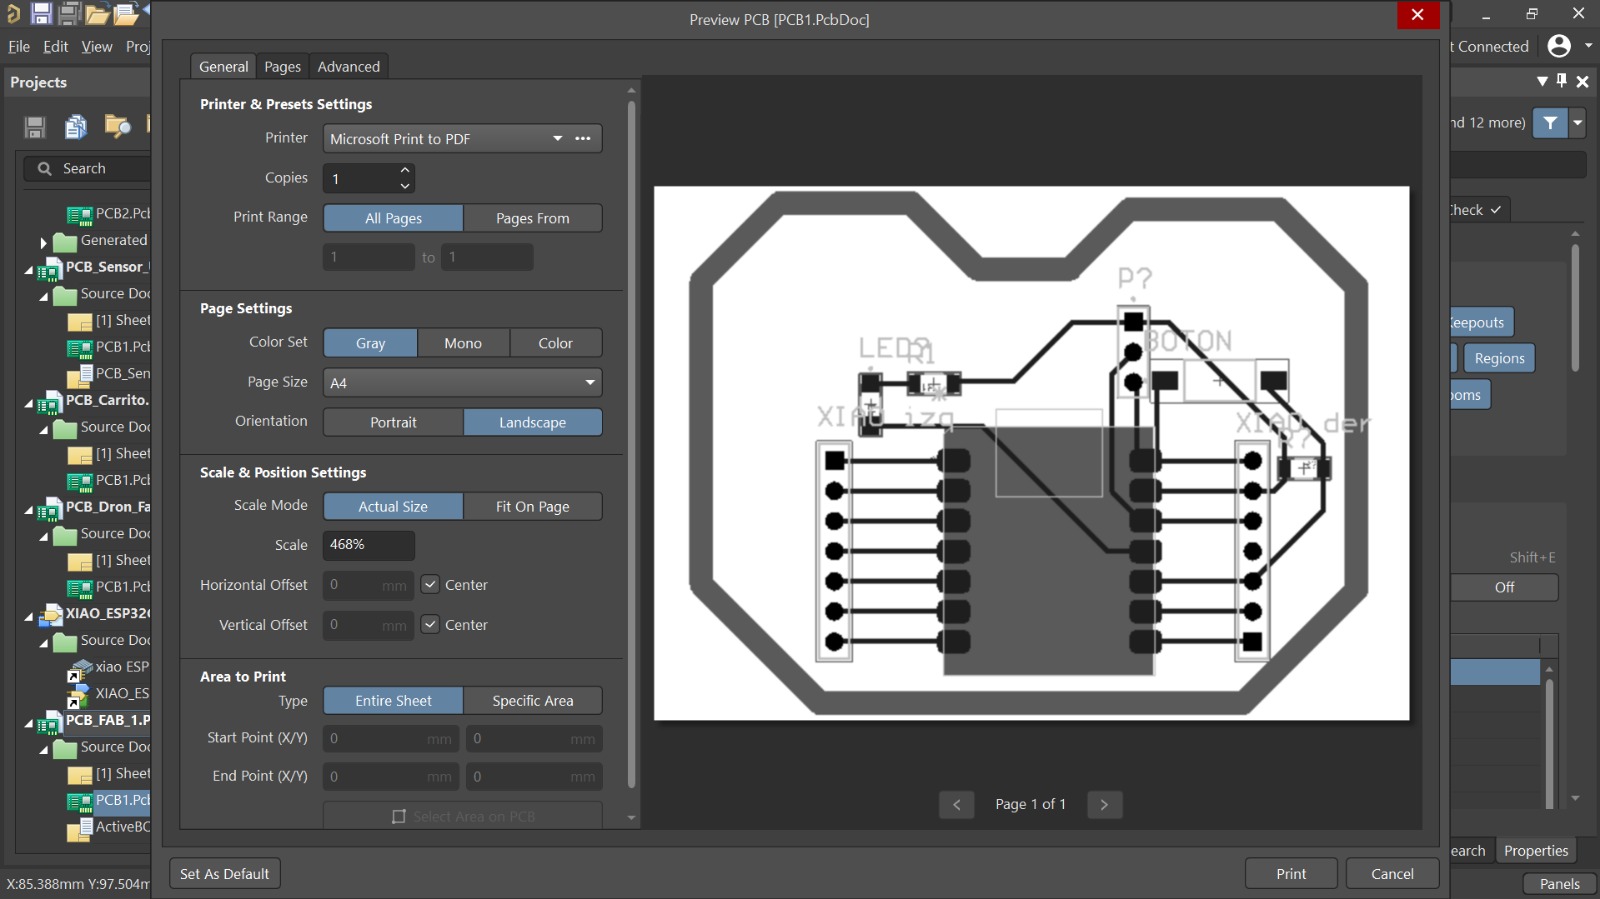
Task: Click the Print button
Action: [1291, 873]
